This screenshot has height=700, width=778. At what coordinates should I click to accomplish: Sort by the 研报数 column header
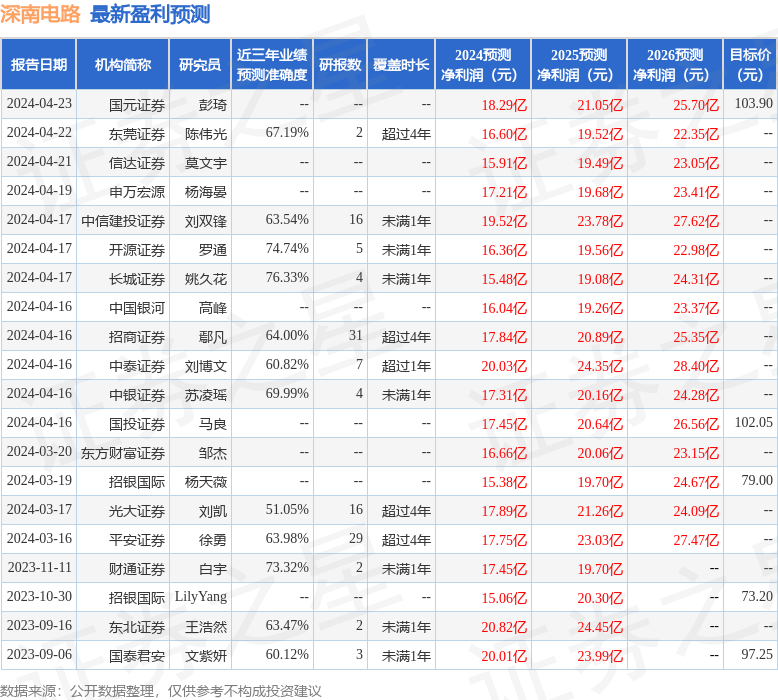click(x=340, y=65)
